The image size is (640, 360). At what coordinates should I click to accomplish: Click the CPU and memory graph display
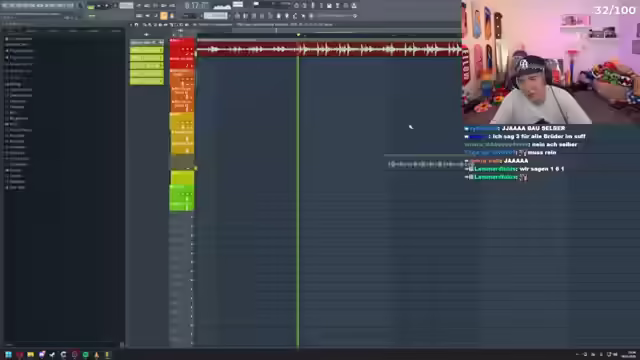[x=222, y=6]
